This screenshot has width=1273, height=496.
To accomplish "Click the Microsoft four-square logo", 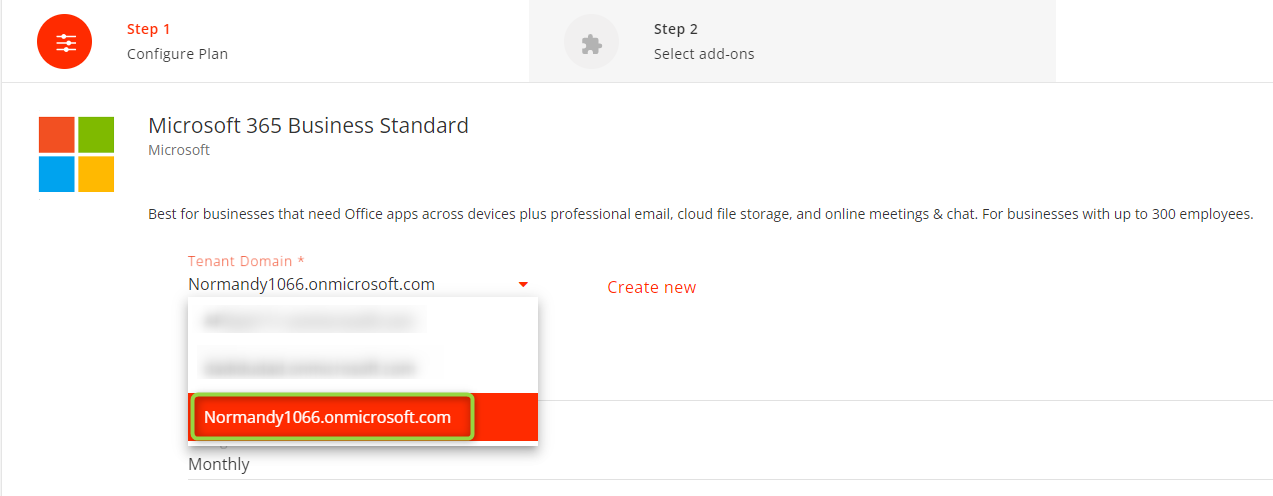I will coord(76,154).
